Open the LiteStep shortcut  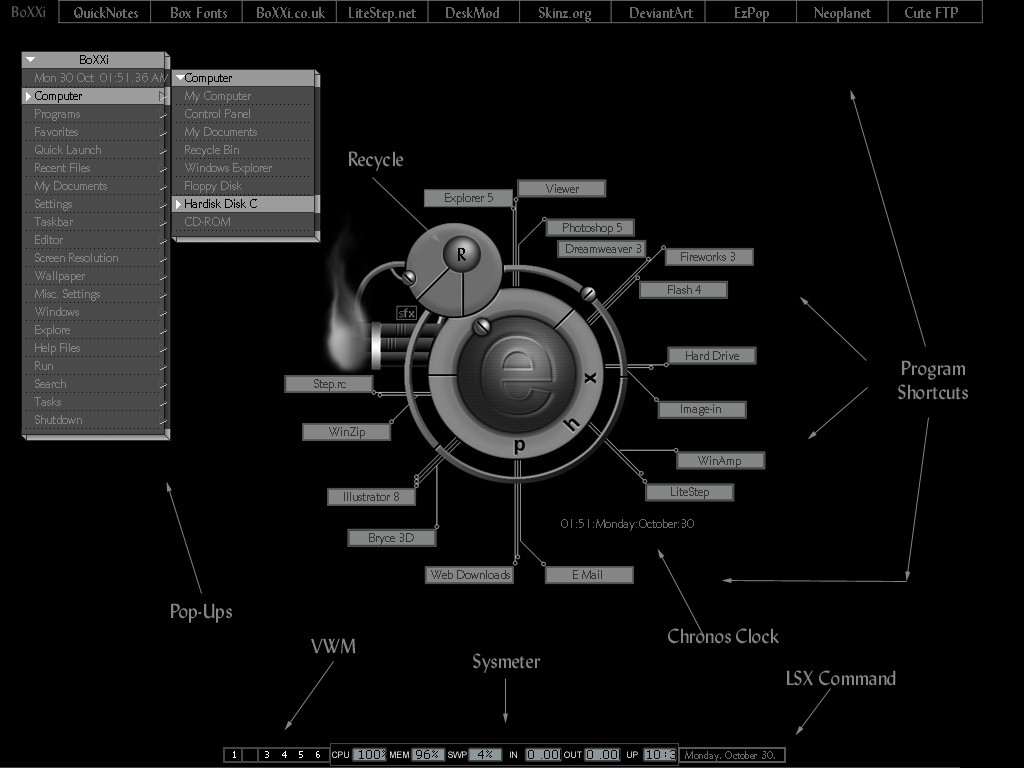point(690,492)
